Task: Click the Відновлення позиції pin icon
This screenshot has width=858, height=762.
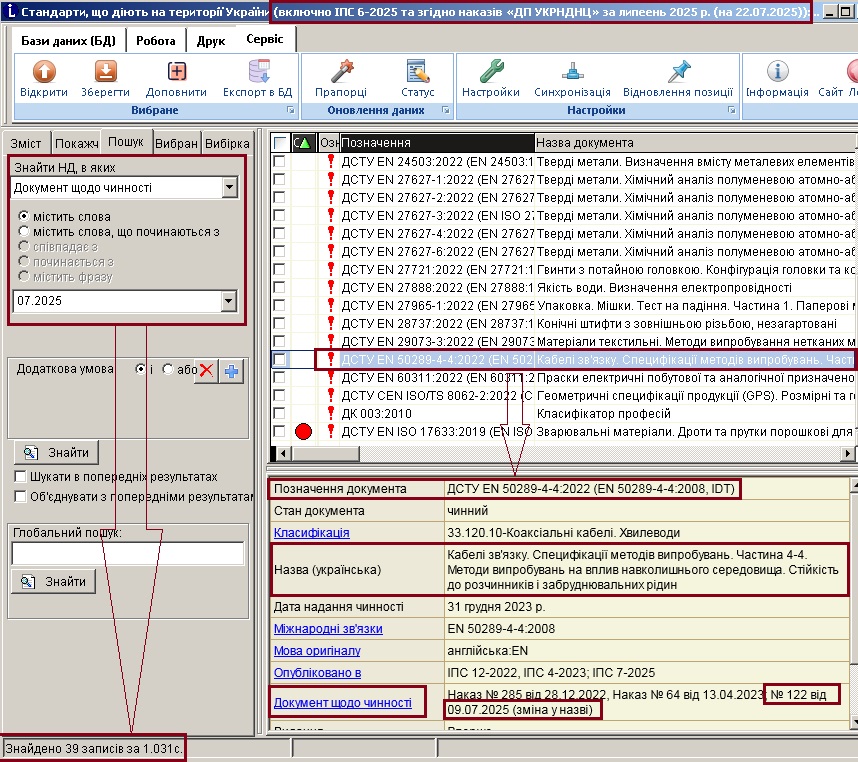Action: click(x=679, y=72)
